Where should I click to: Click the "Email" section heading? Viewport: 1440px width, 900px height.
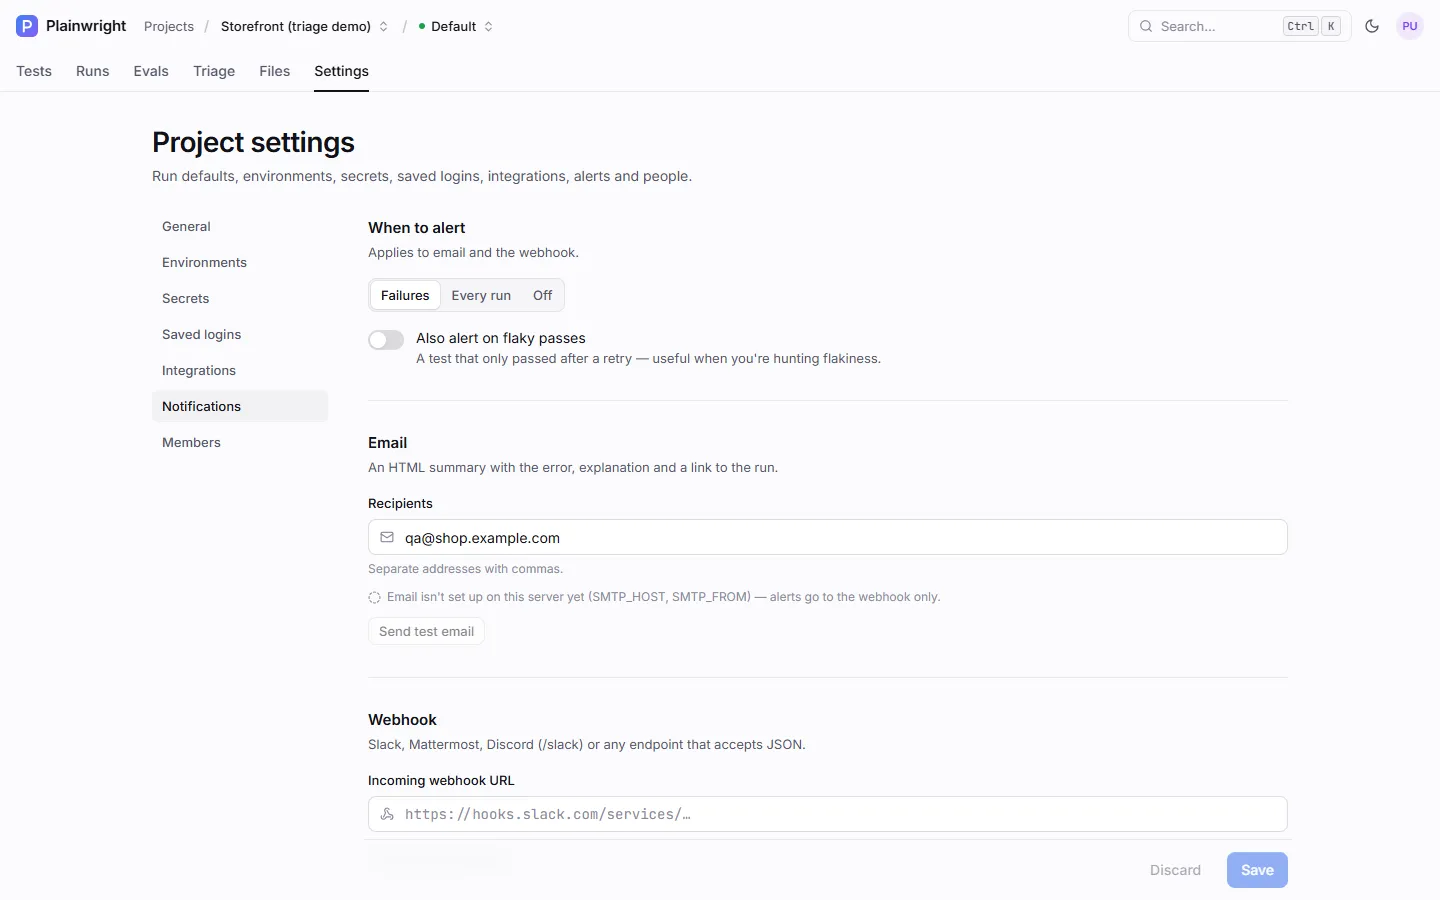click(387, 443)
